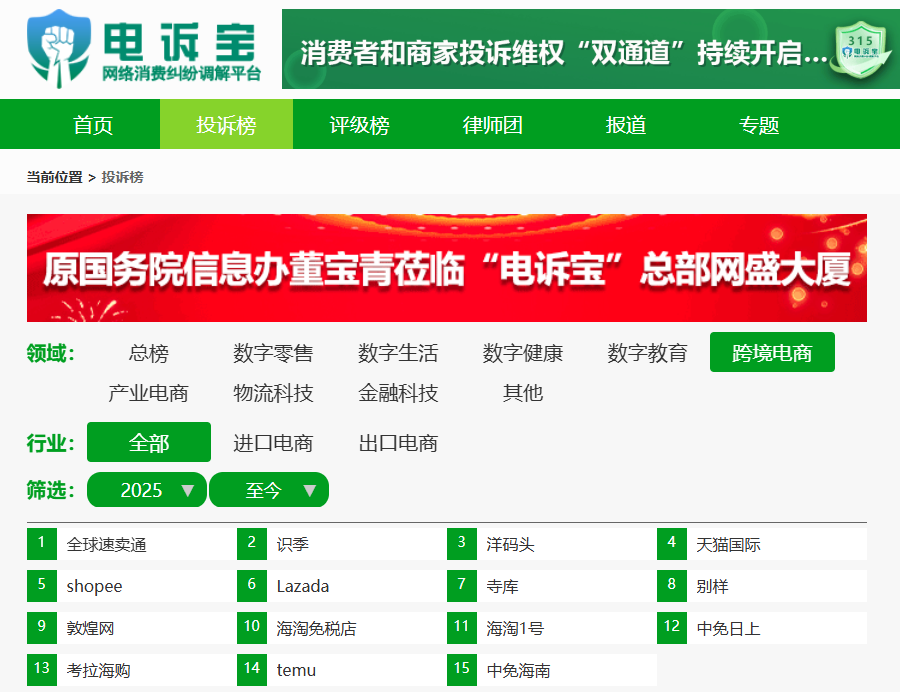This screenshot has width=900, height=692.
Task: Click the 电诉宝 fist shield logo
Action: [x=59, y=49]
